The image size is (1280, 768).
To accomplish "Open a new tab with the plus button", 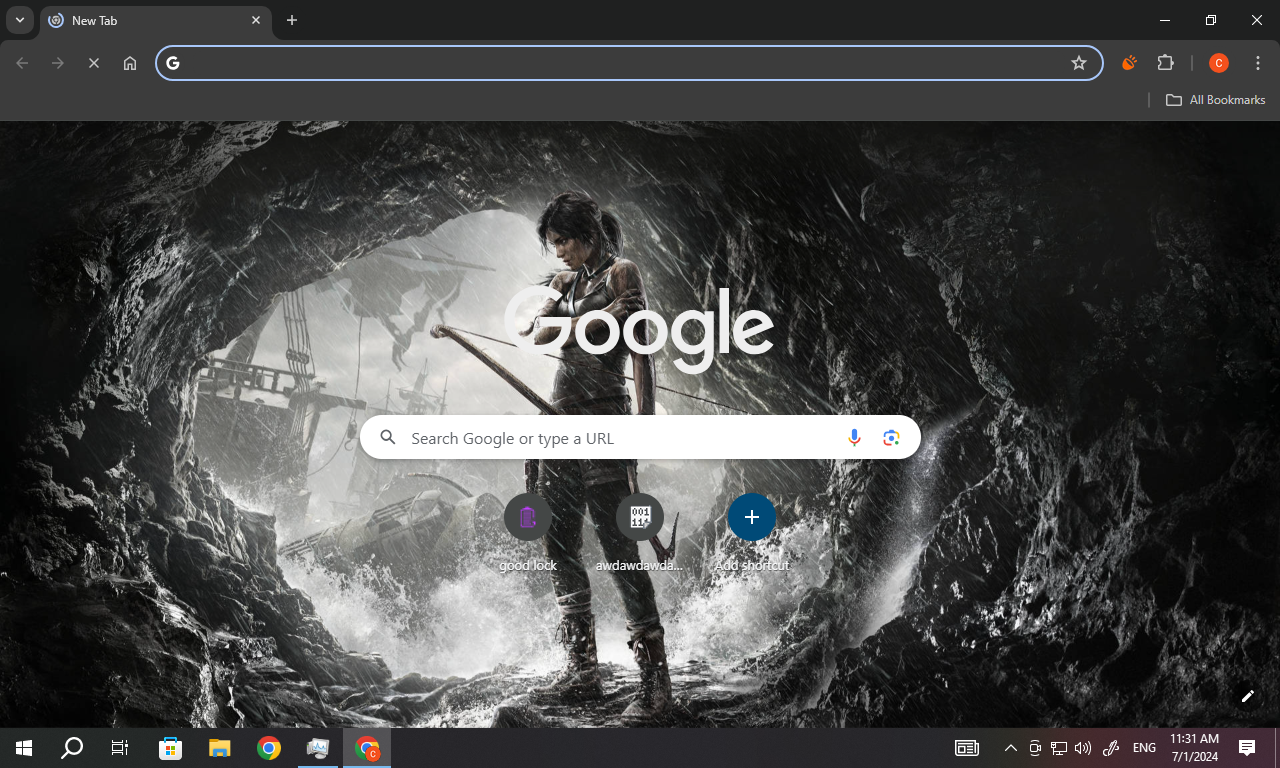I will coord(292,20).
